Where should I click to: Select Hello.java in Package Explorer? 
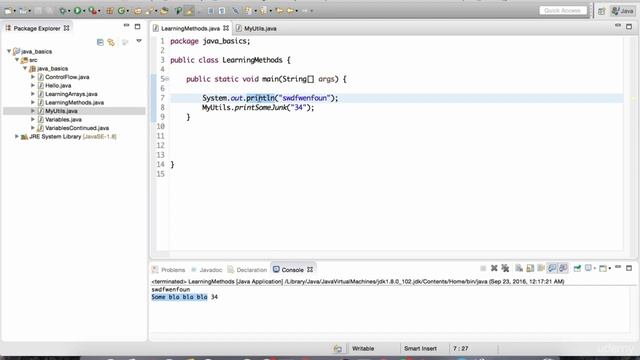[x=58, y=85]
